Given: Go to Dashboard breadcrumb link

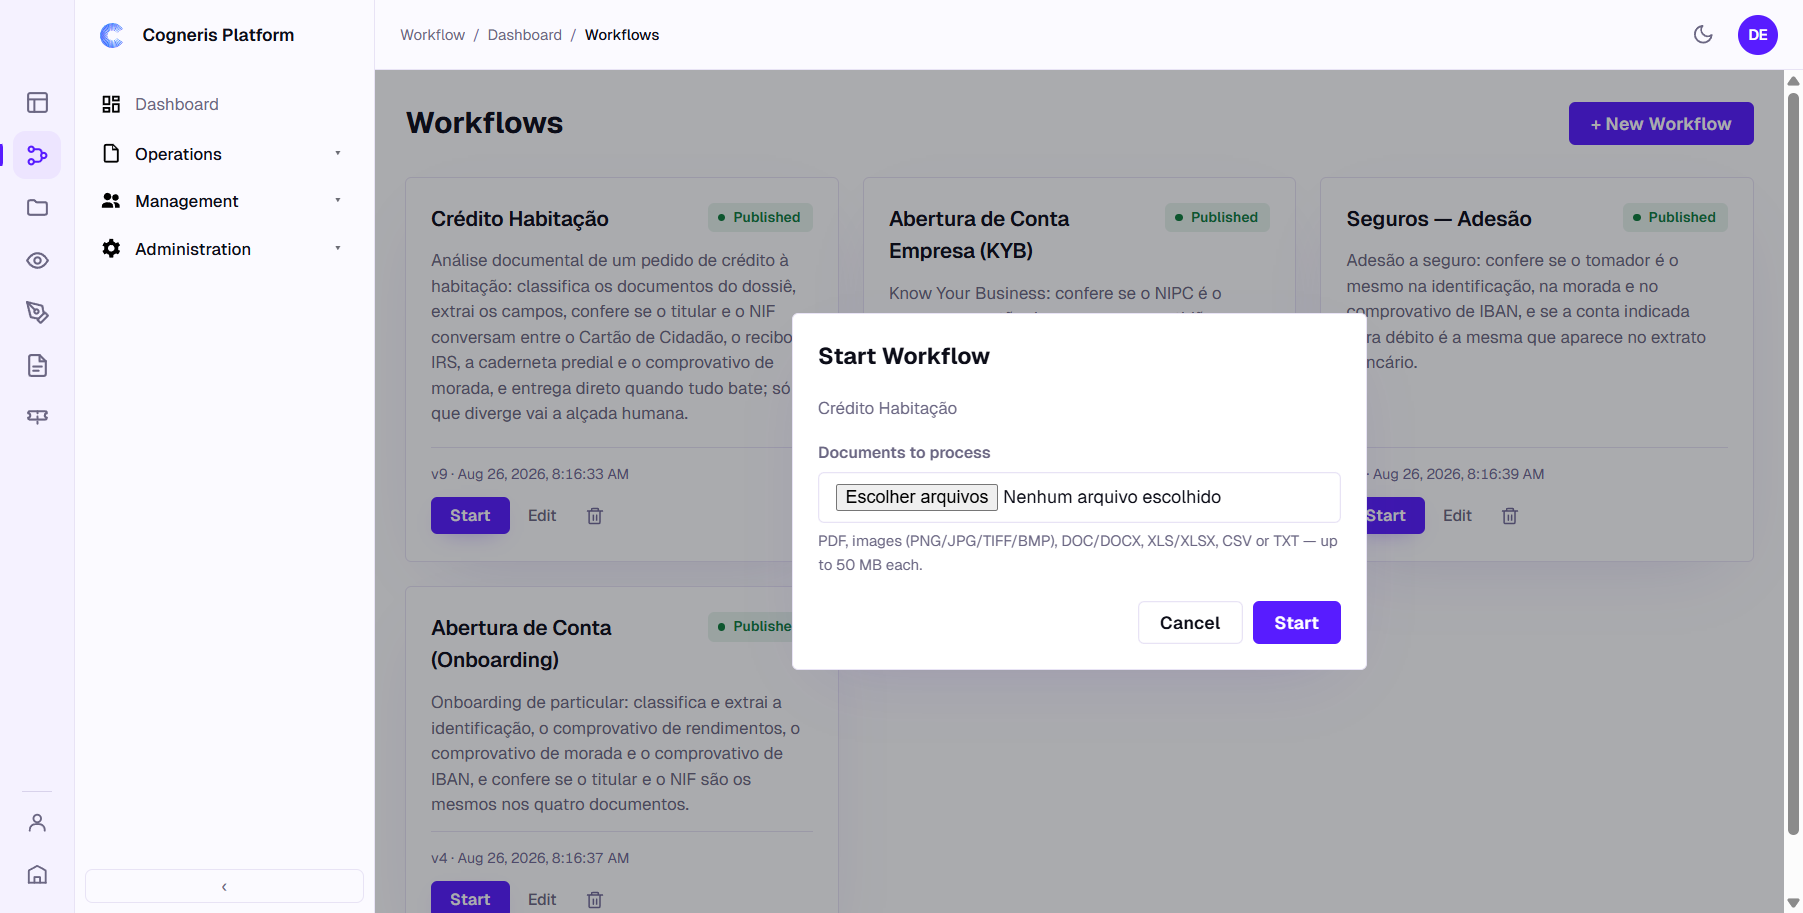Looking at the screenshot, I should coord(524,35).
